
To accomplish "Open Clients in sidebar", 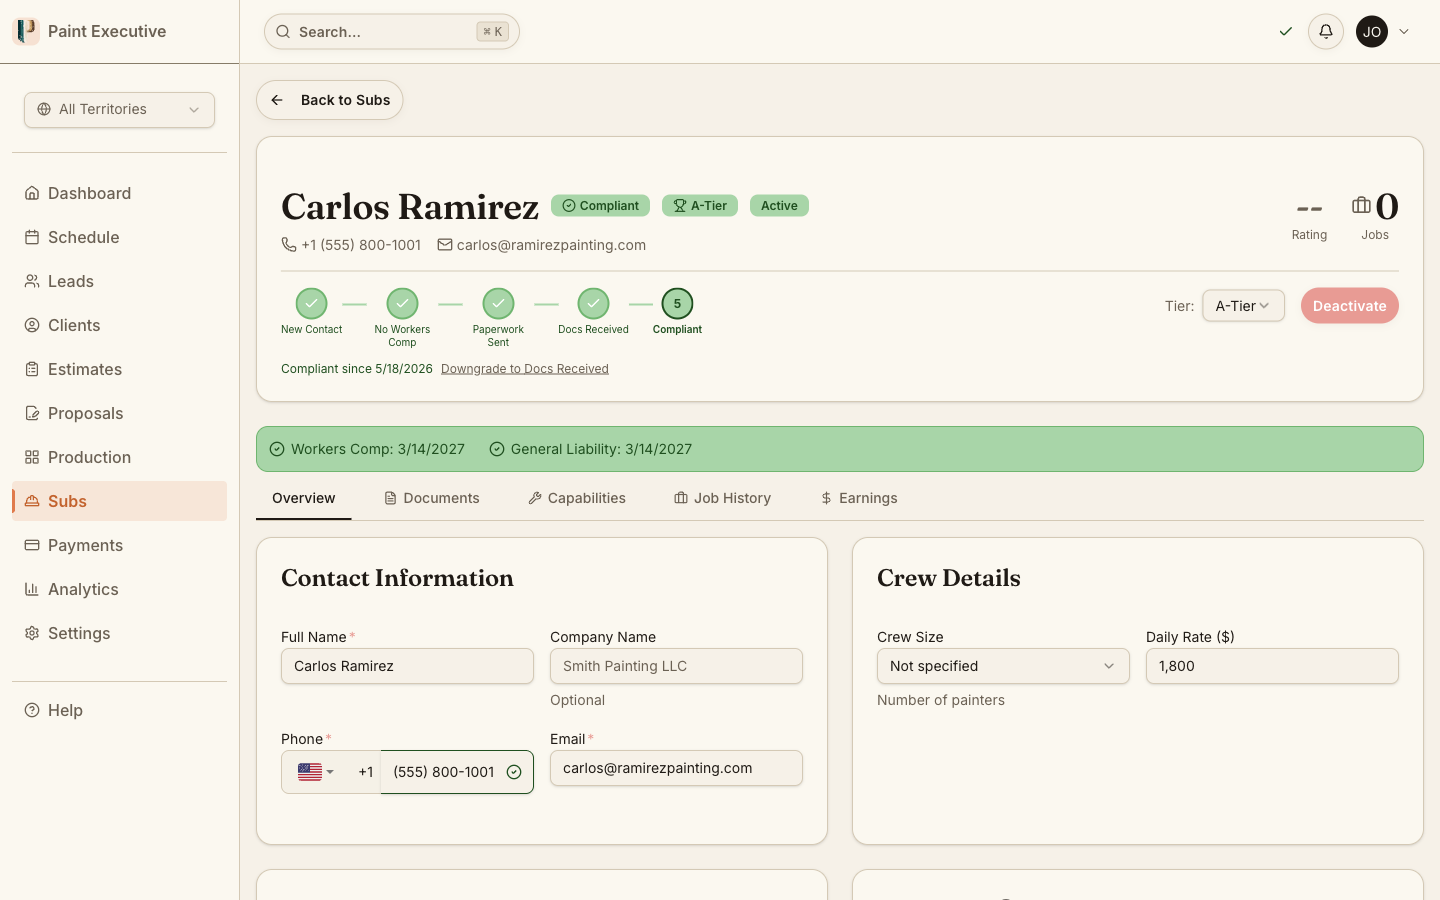I will (x=119, y=325).
